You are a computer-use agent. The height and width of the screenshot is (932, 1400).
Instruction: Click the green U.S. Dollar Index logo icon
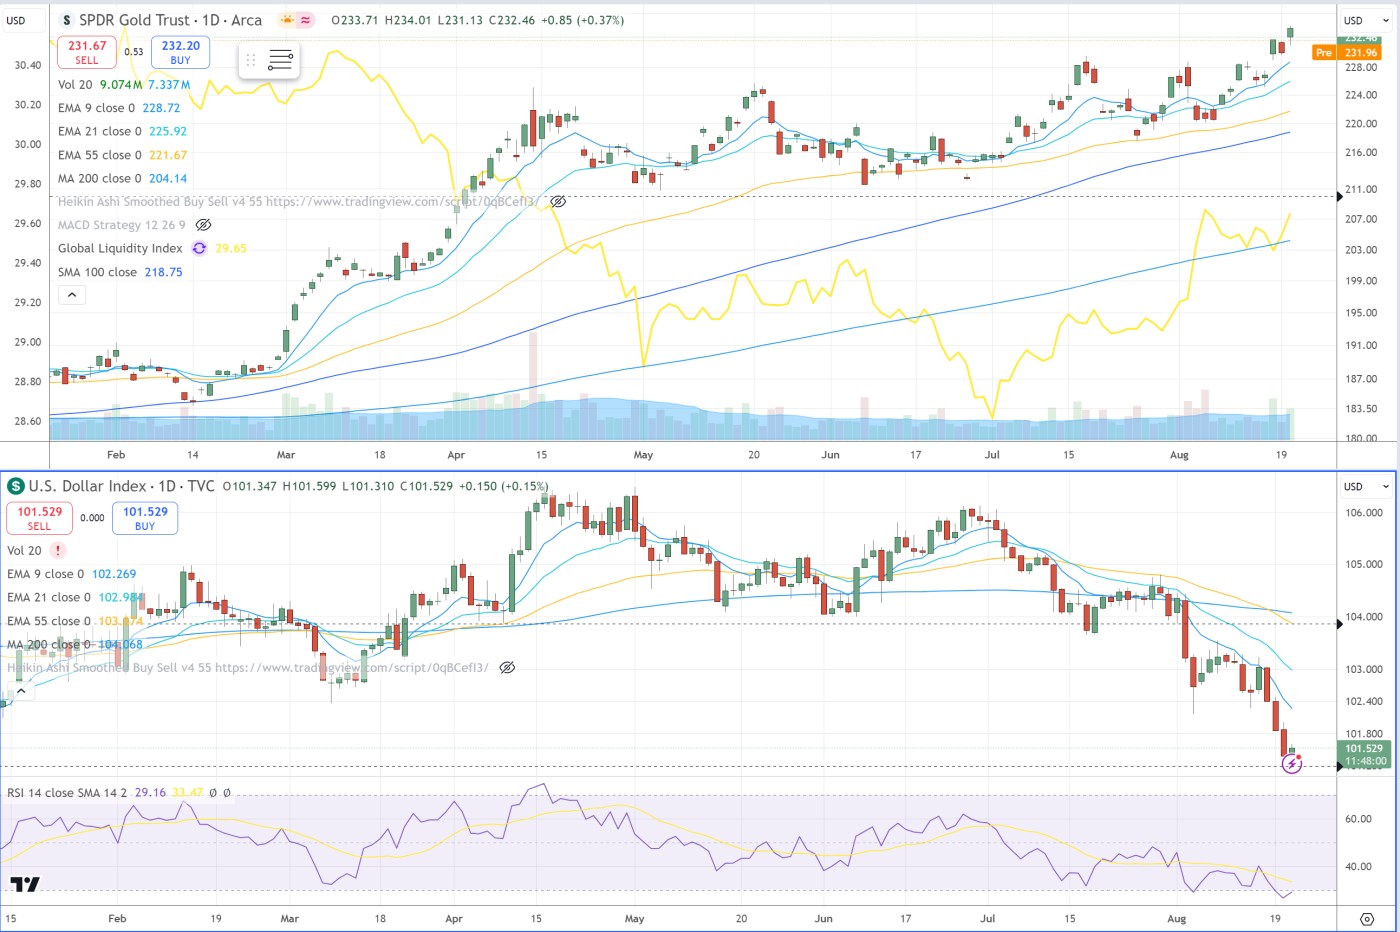[16, 486]
